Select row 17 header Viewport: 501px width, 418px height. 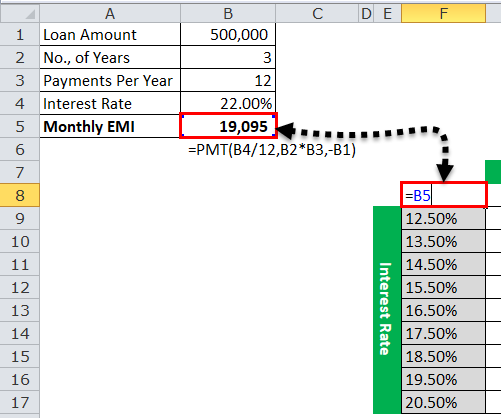click(20, 402)
